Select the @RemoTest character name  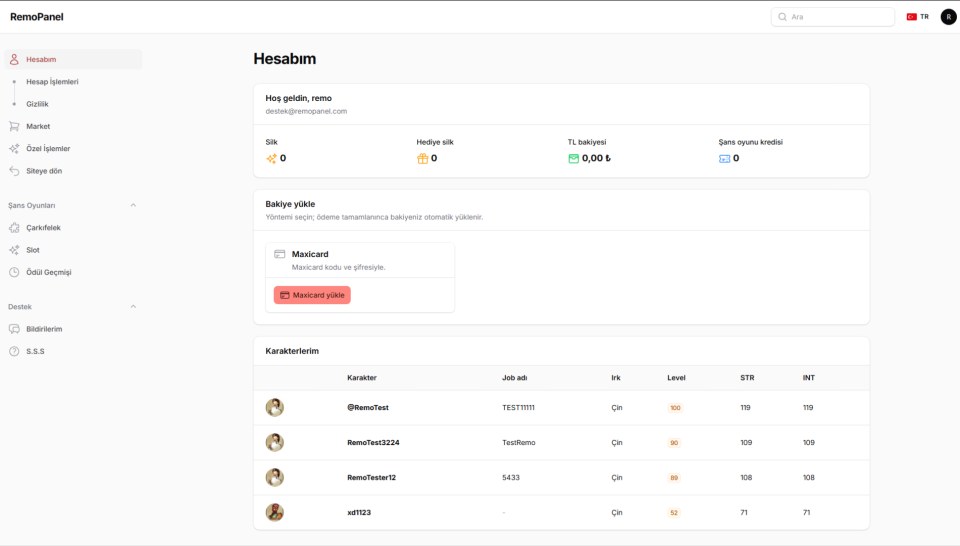point(368,408)
